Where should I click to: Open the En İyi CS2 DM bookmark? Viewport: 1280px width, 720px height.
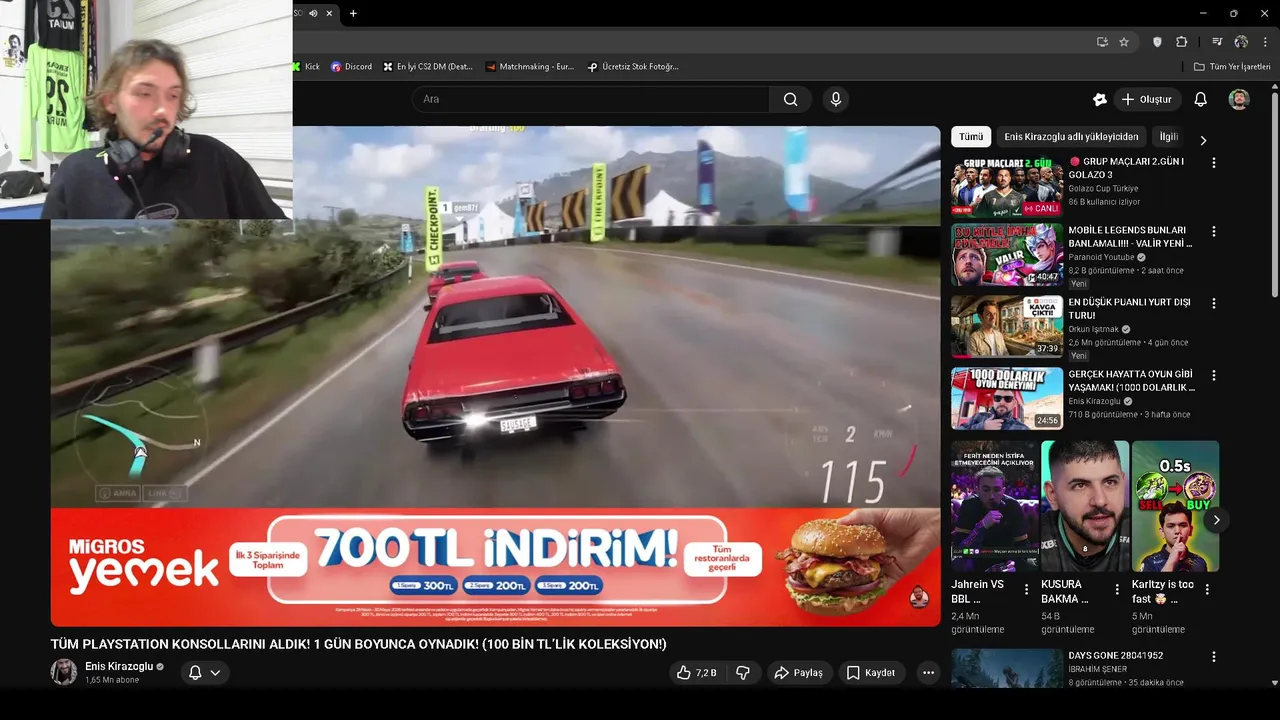tap(428, 67)
